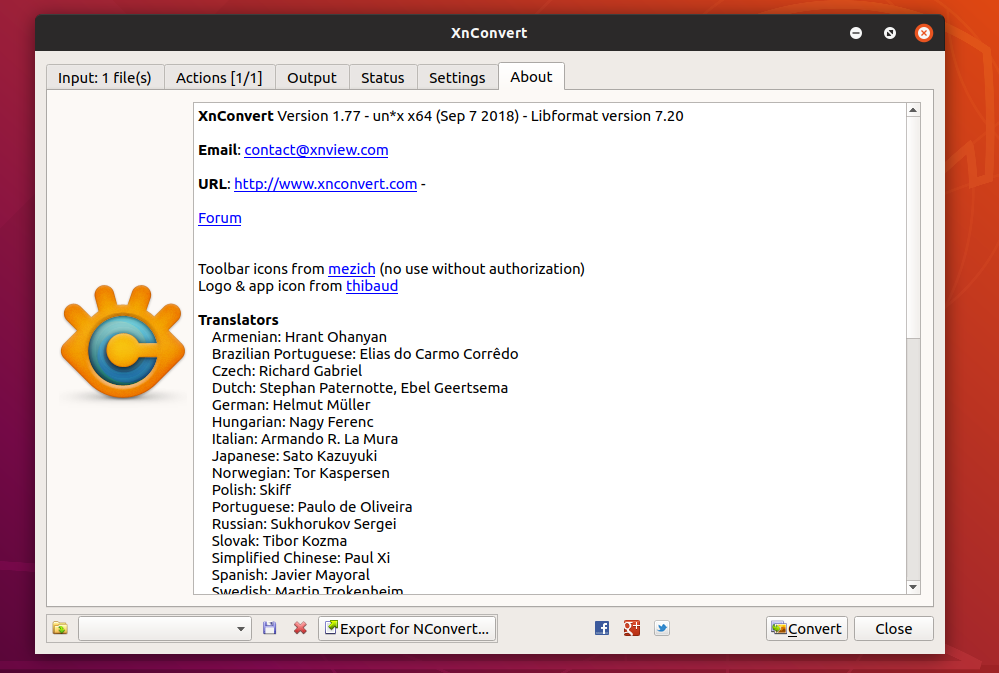Click the Brazilian Portuguese translator line
This screenshot has height=673, width=999.
[365, 354]
